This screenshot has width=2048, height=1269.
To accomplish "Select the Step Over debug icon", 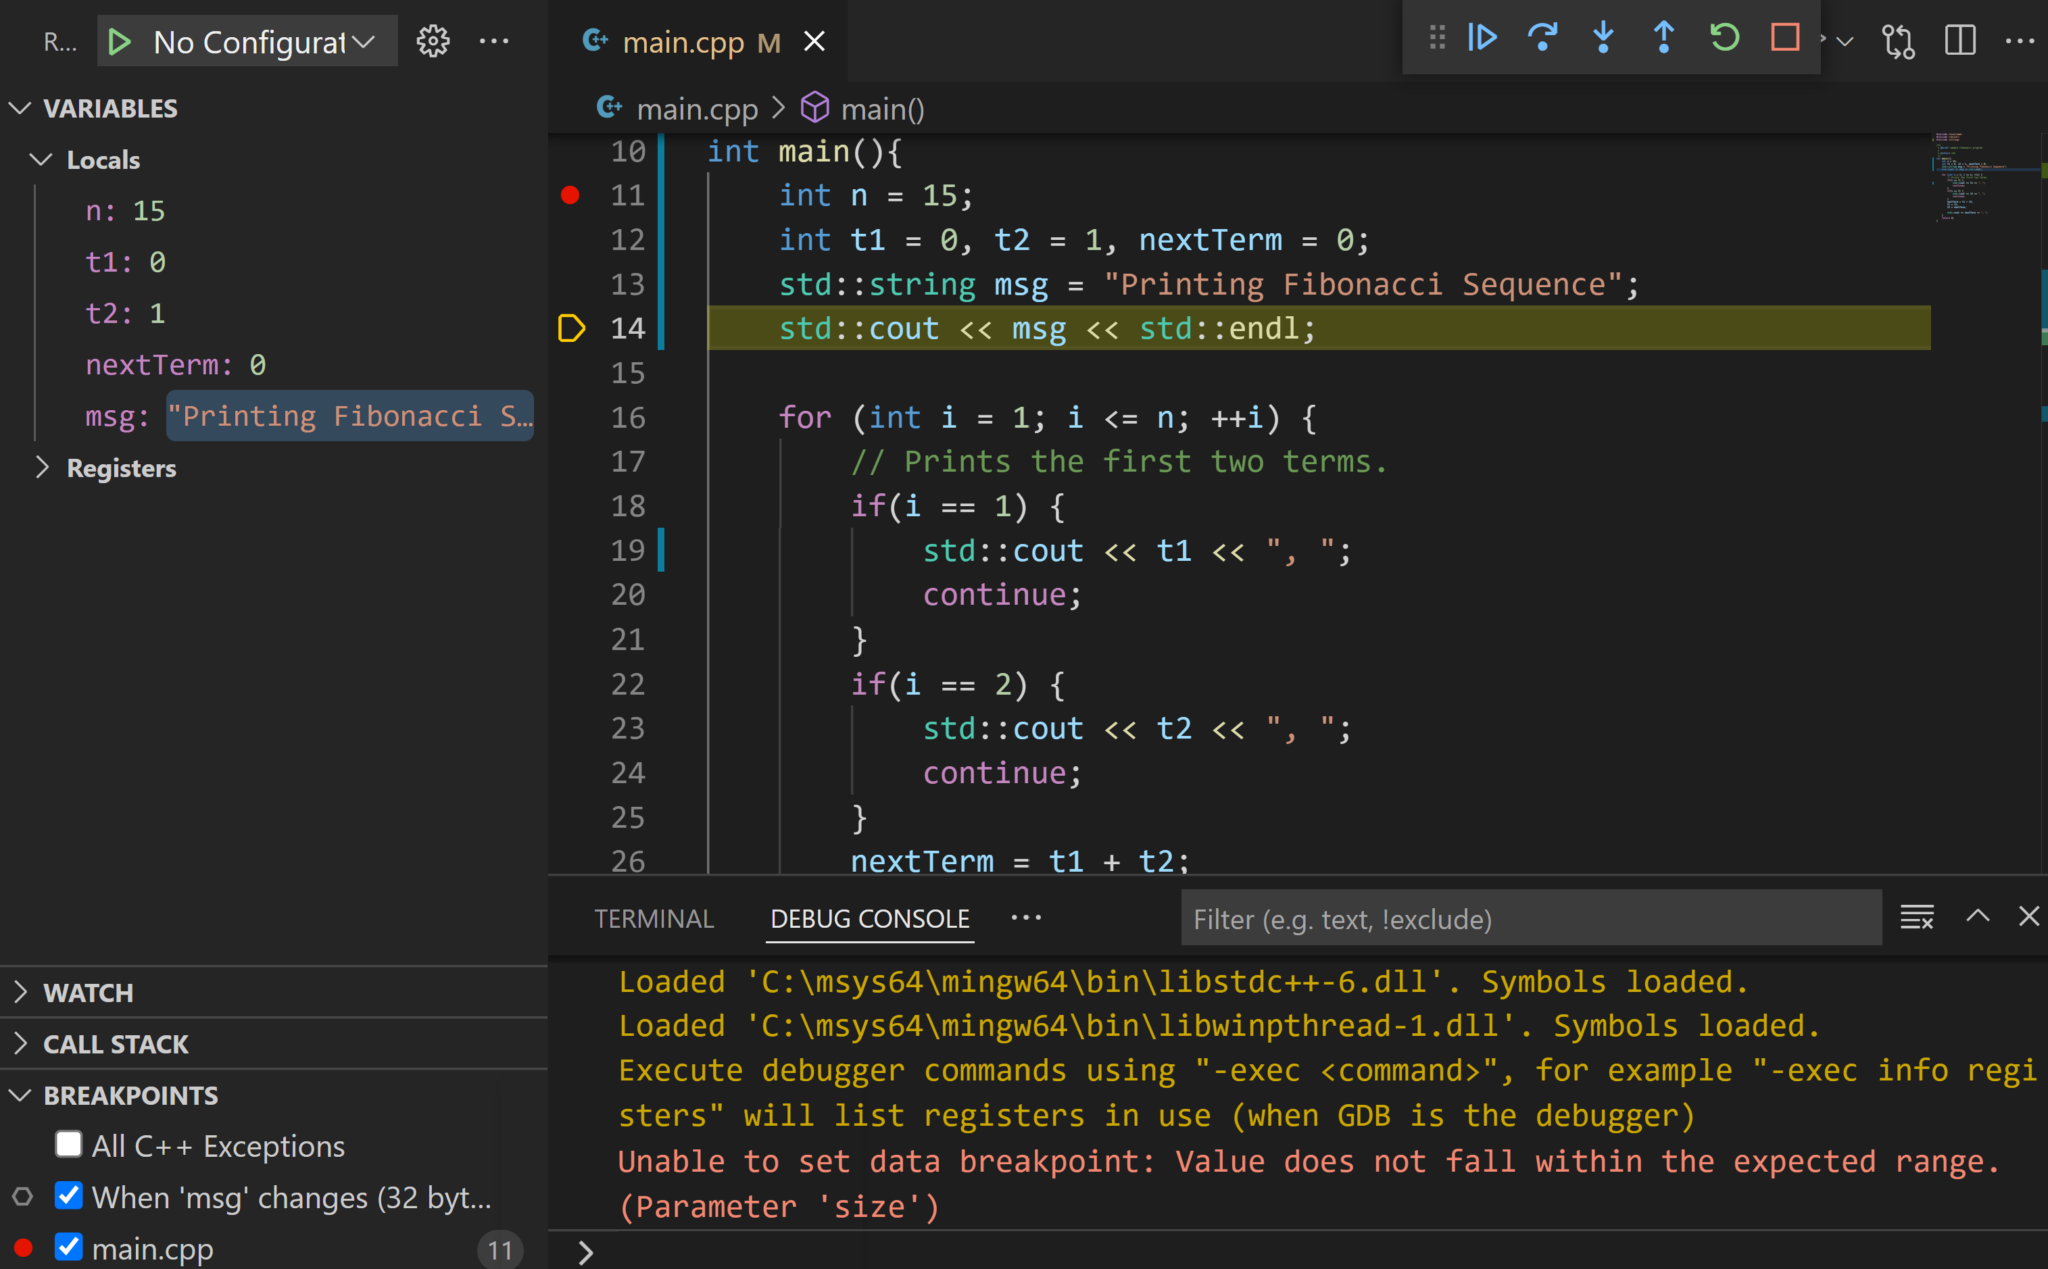I will tap(1543, 38).
